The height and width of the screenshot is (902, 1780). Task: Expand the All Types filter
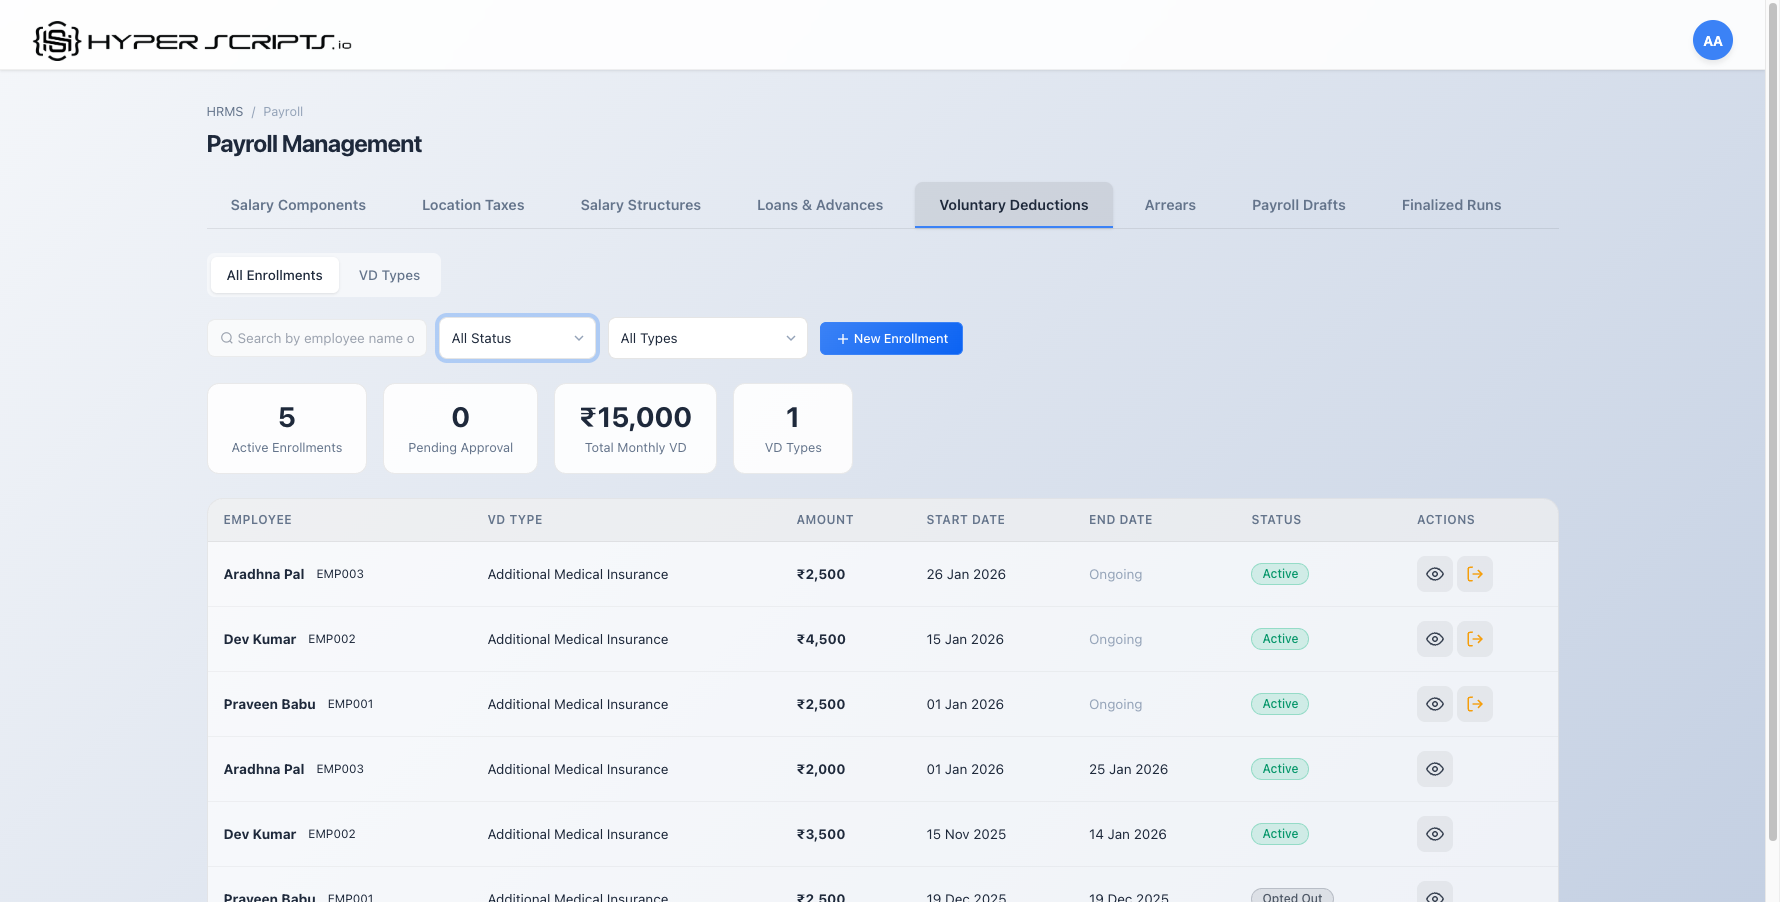[707, 338]
